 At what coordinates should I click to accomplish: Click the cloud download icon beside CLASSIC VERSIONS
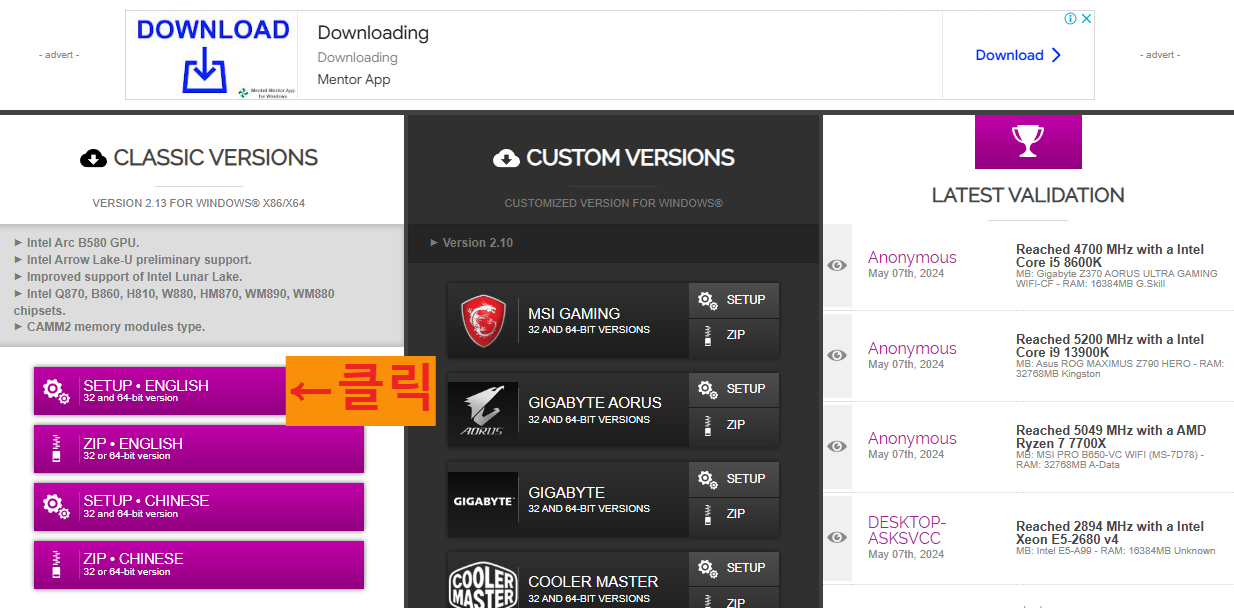tap(93, 158)
